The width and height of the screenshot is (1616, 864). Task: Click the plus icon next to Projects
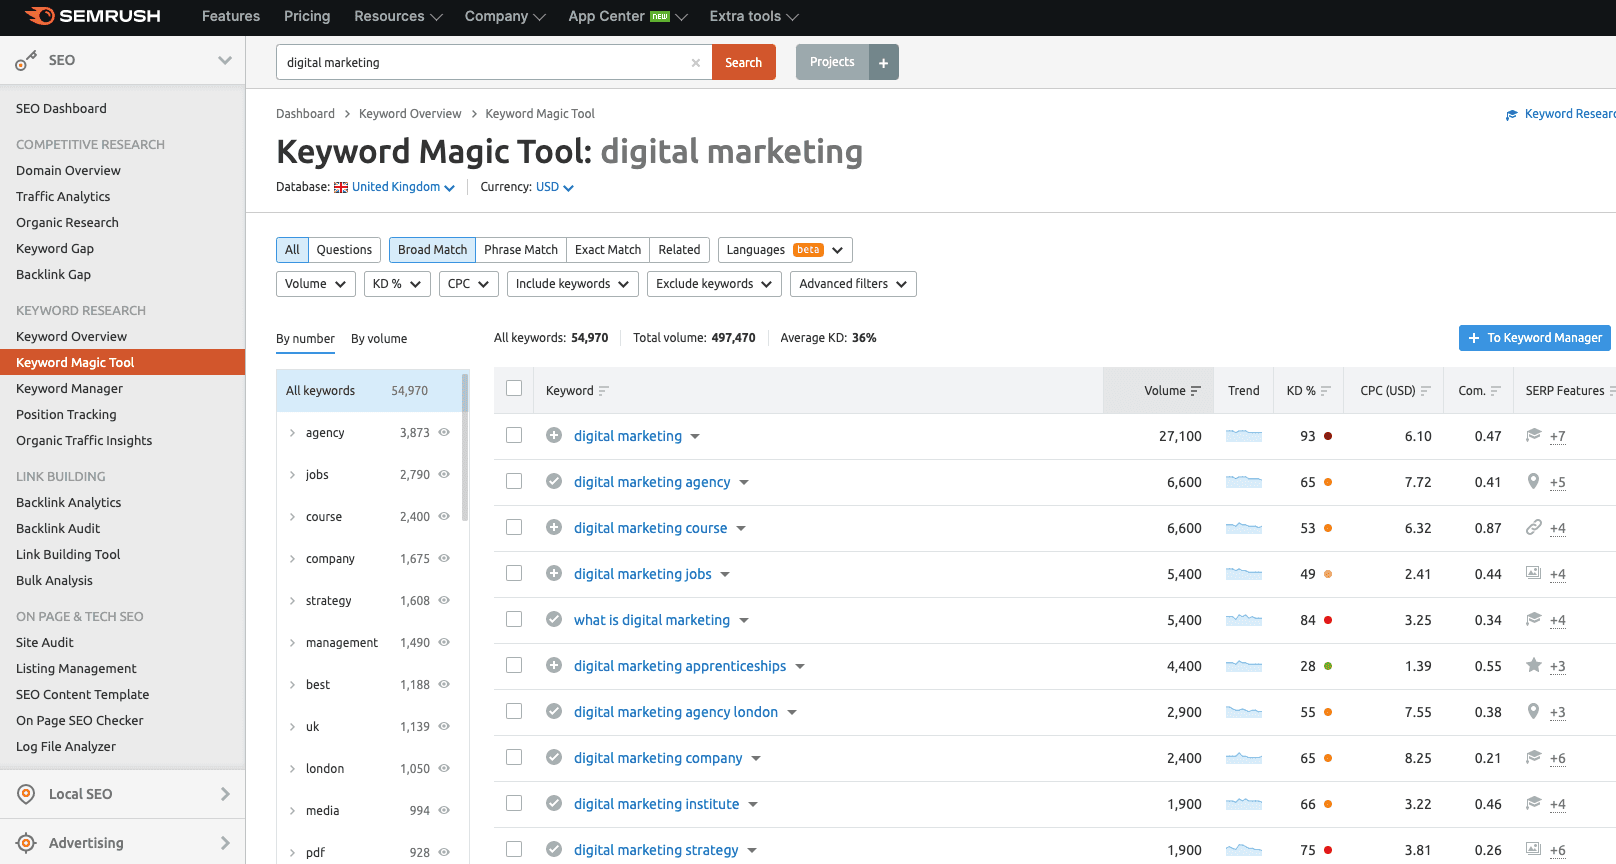pyautogui.click(x=884, y=63)
